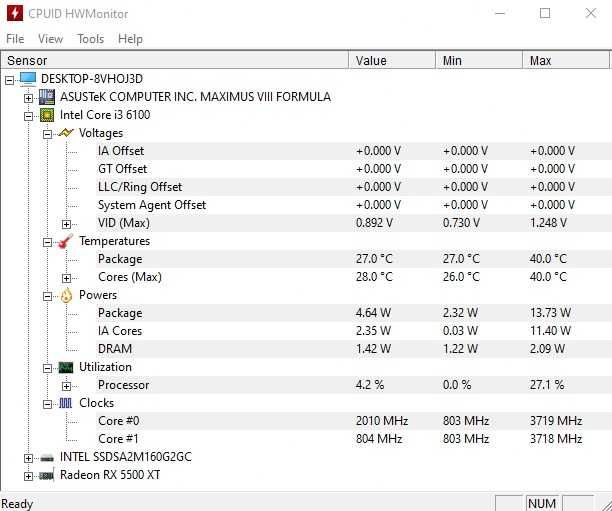Click the 0.03 W IA Cores minimum

pos(460,331)
